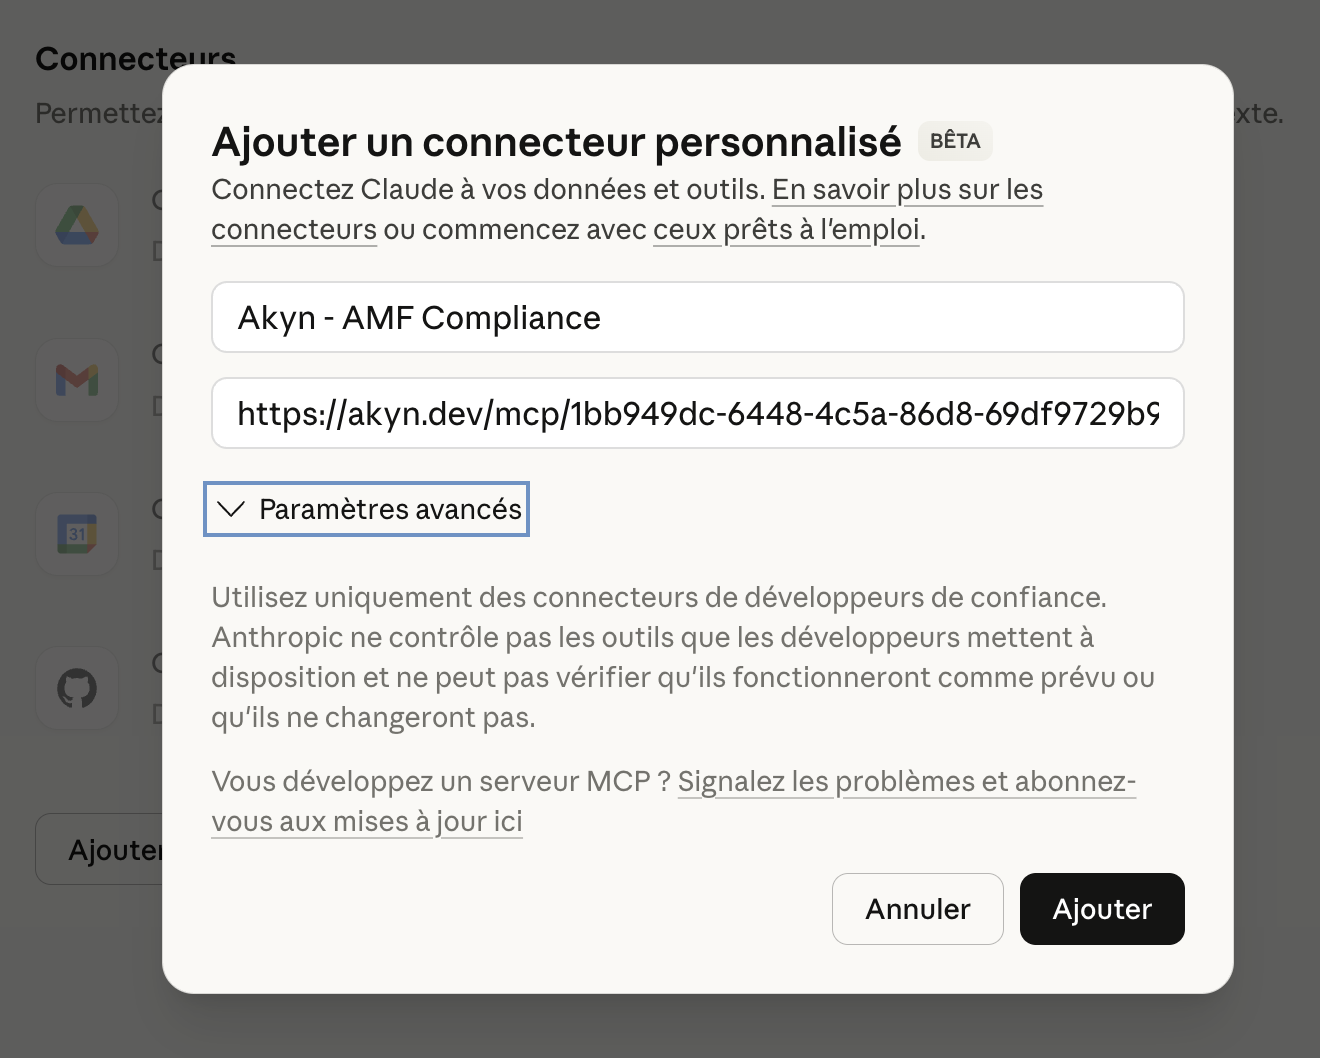Click the GitHub connector icon
The width and height of the screenshot is (1320, 1058).
pyautogui.click(x=77, y=688)
